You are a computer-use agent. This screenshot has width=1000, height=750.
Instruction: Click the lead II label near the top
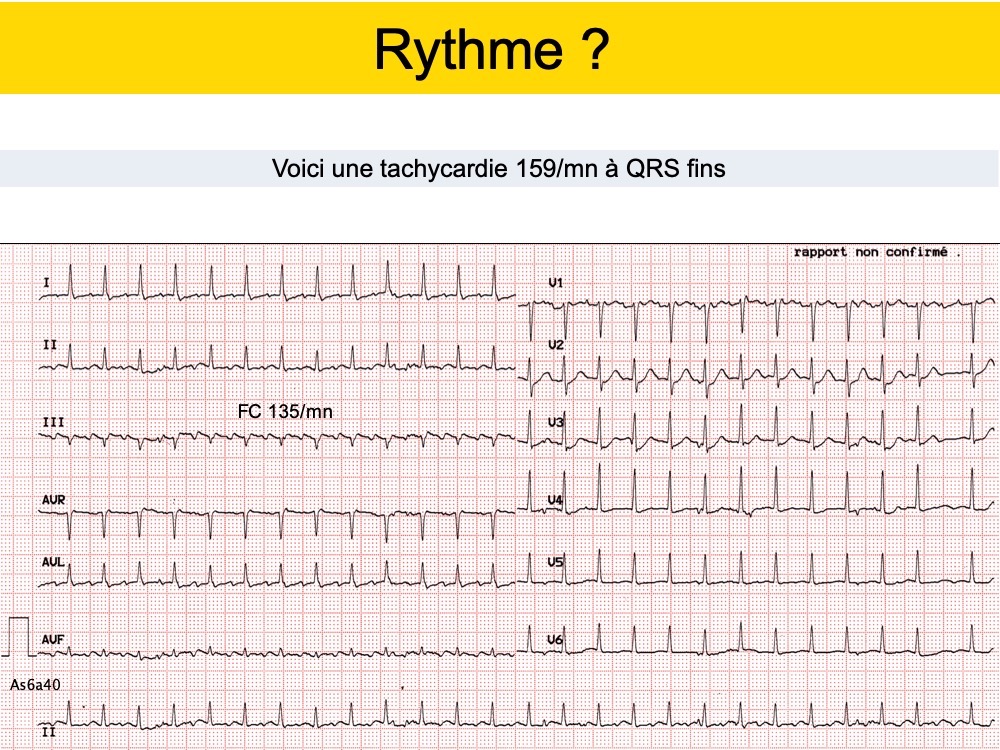click(x=49, y=345)
